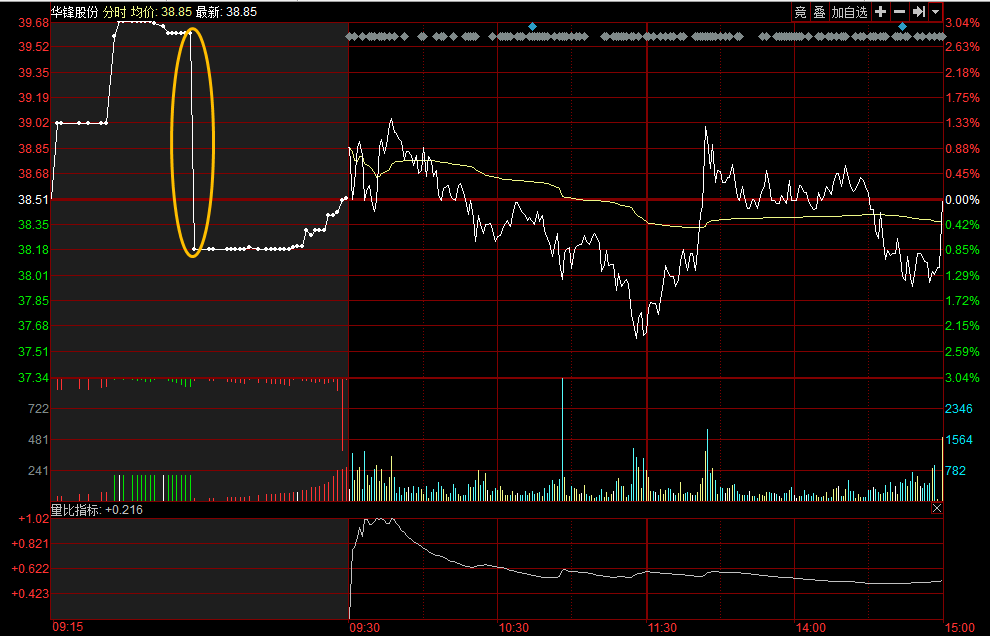Toggle the 竞 call auction display

click(800, 11)
